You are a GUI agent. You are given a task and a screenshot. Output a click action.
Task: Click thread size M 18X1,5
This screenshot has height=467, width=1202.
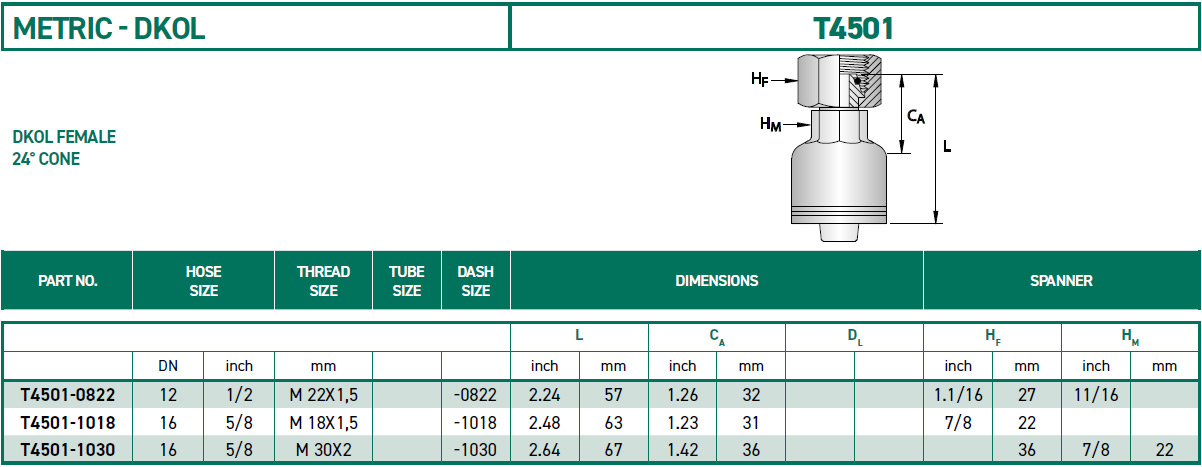323,422
